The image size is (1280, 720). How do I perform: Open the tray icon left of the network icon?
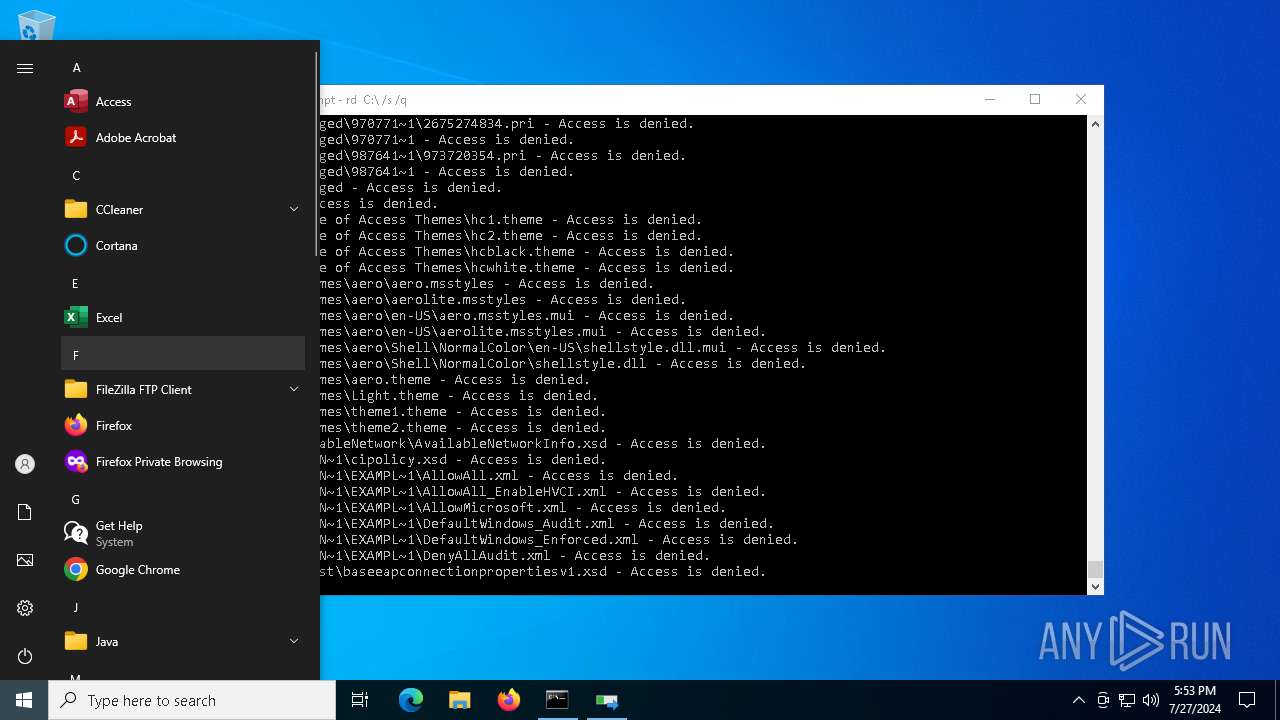[x=1103, y=700]
